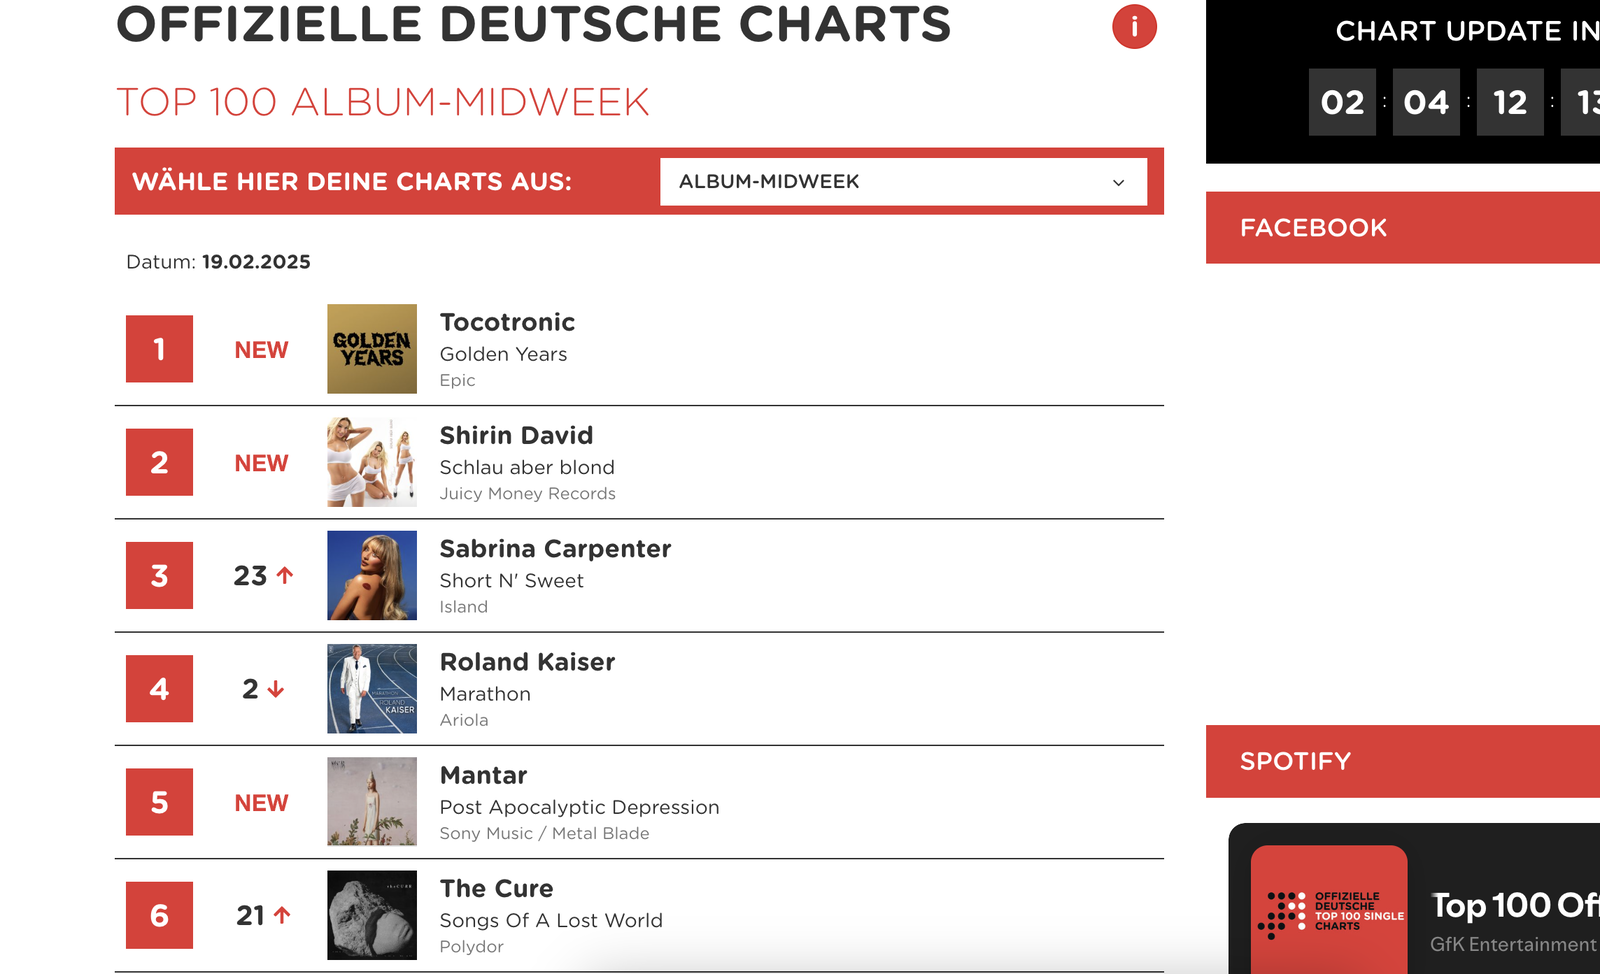This screenshot has width=1600, height=974.
Task: Open the ALBUM-MIDWEEK chart selection dropdown
Action: pos(900,182)
